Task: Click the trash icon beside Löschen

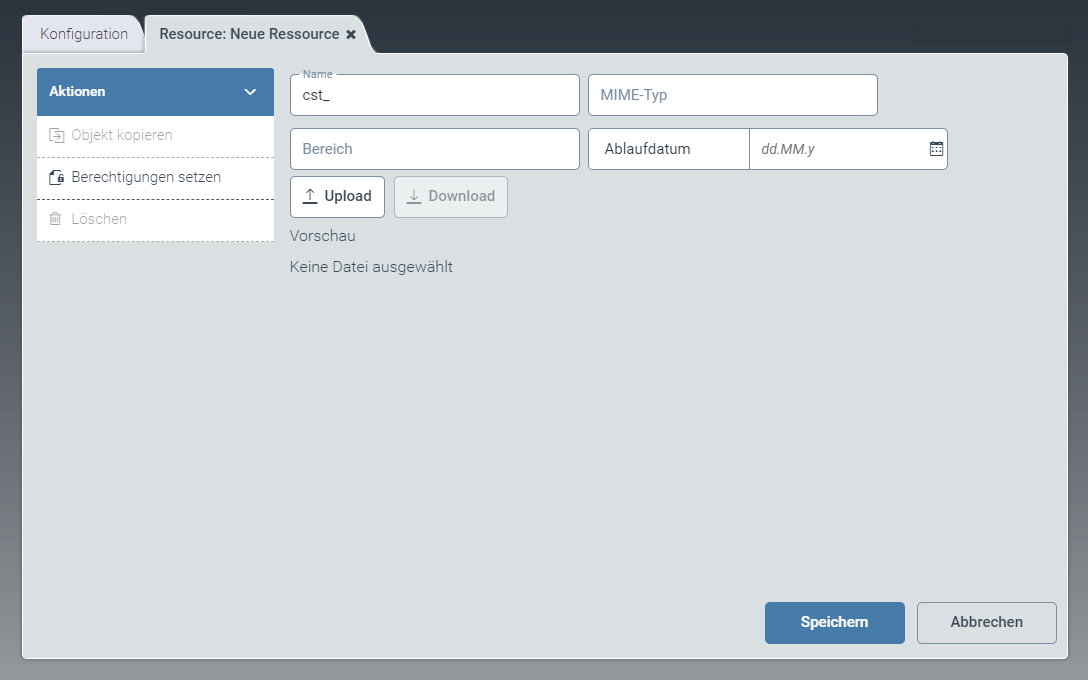Action: tap(56, 219)
